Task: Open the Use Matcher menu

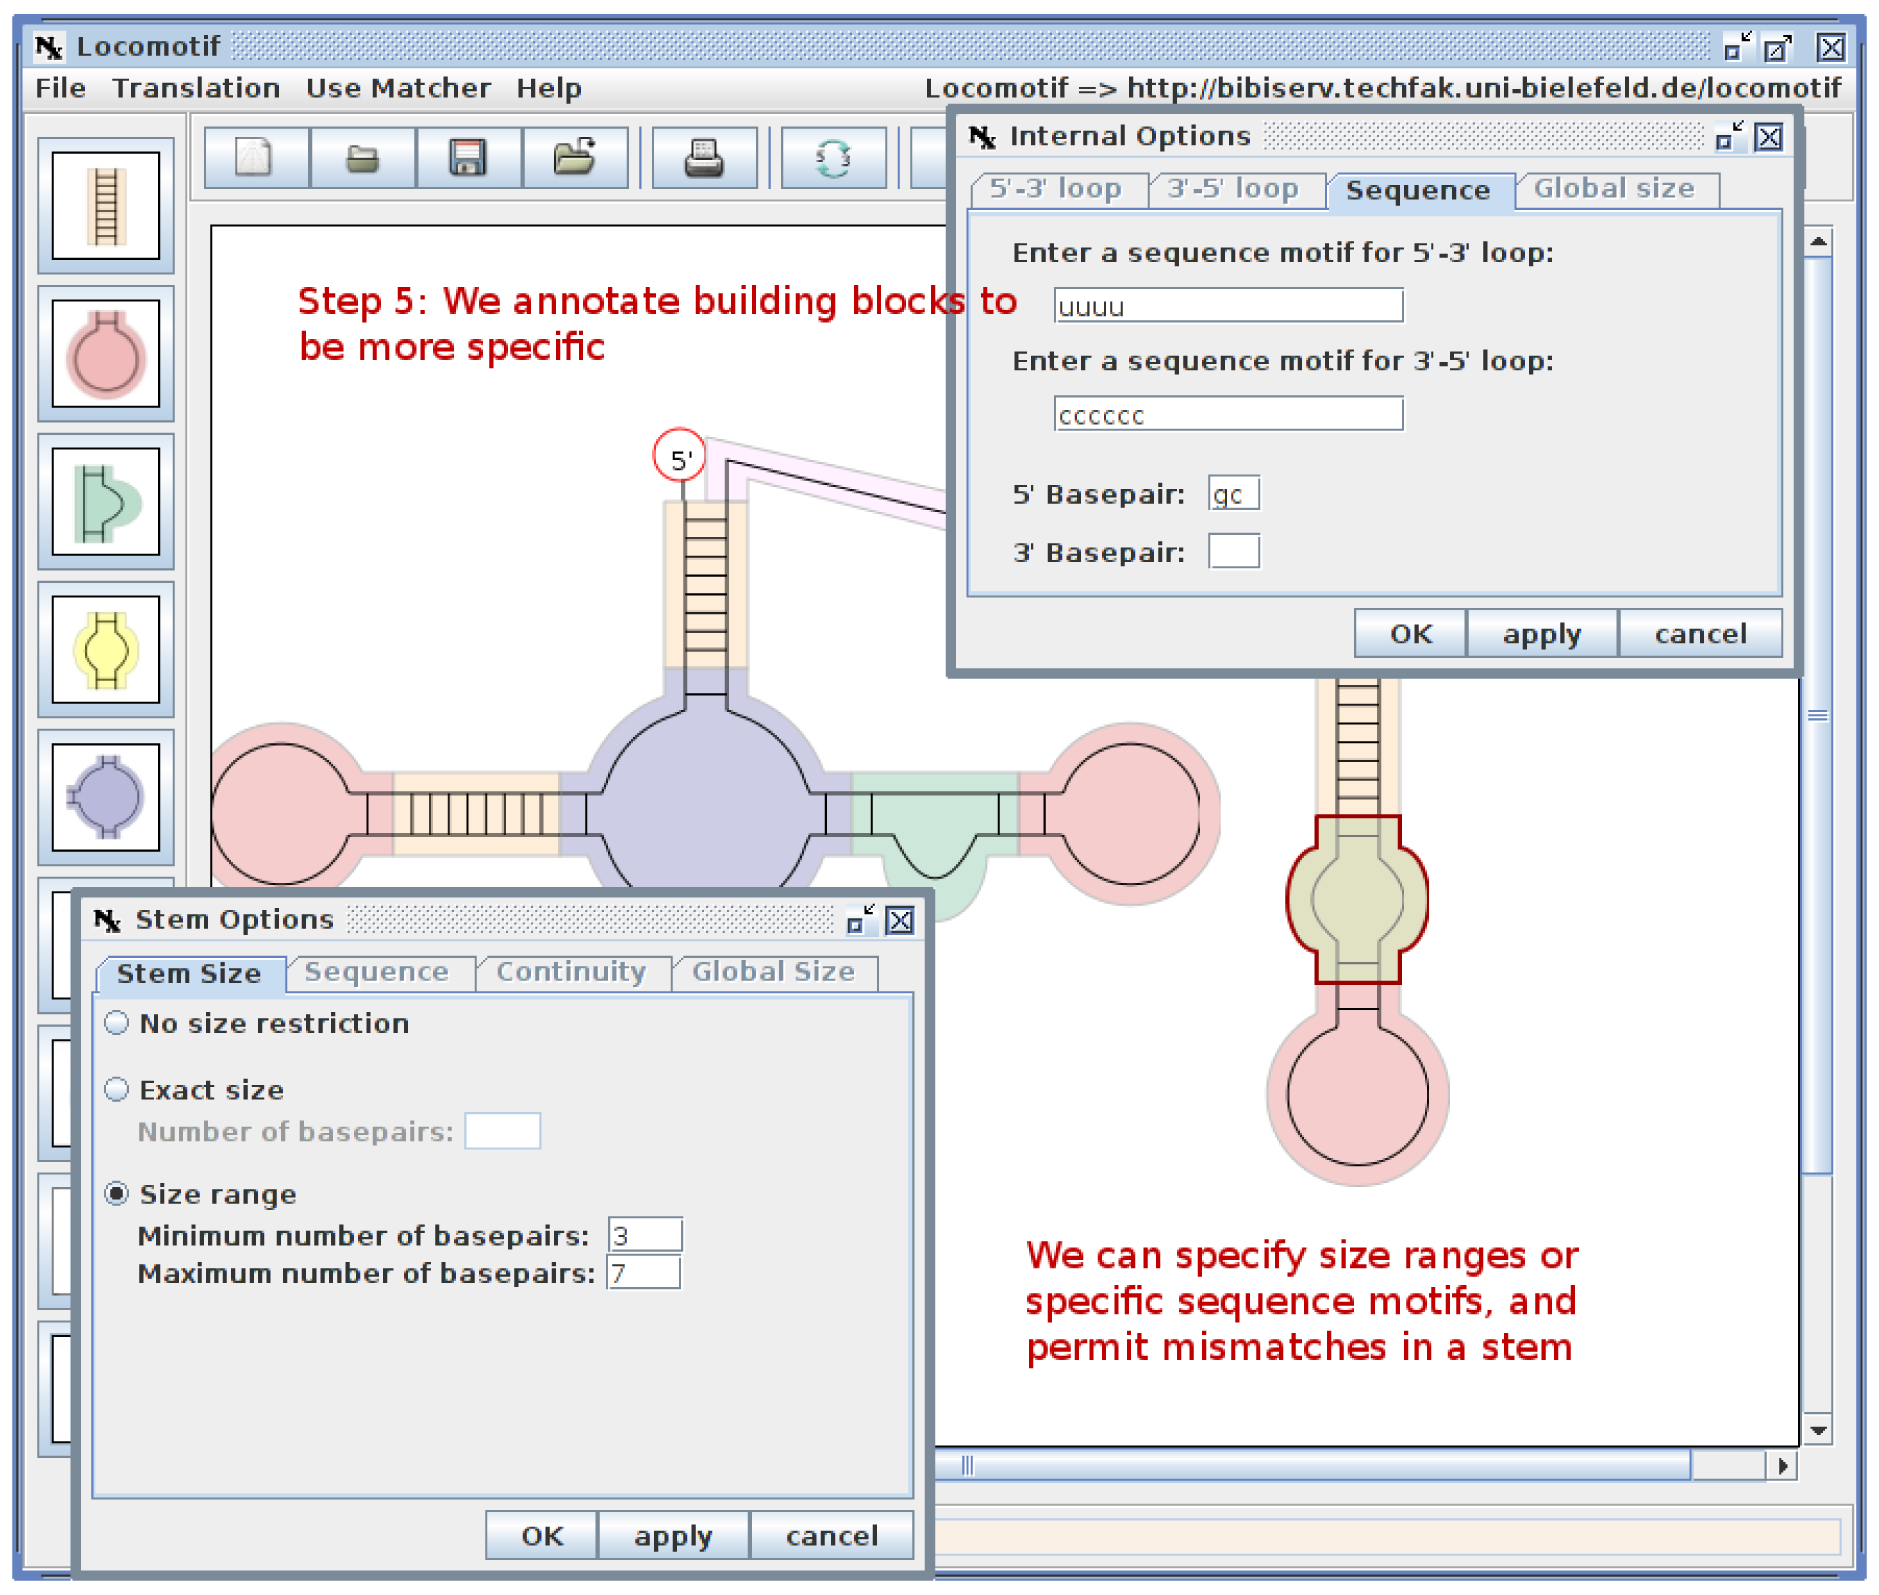Action: pos(398,88)
